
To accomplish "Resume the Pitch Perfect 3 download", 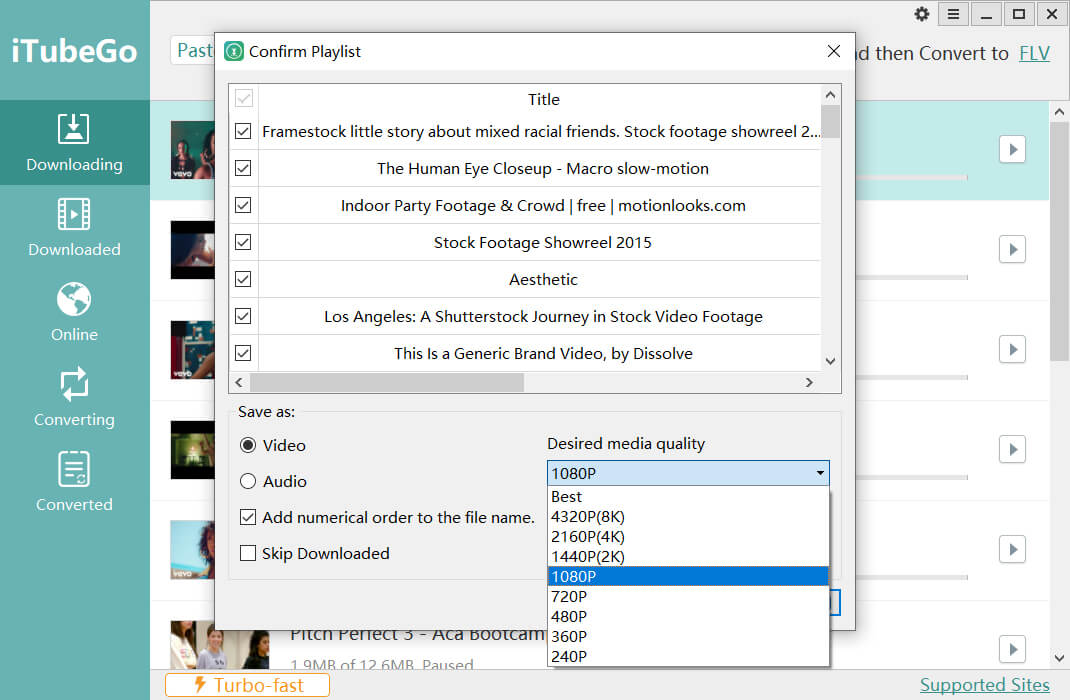I will 1013,650.
